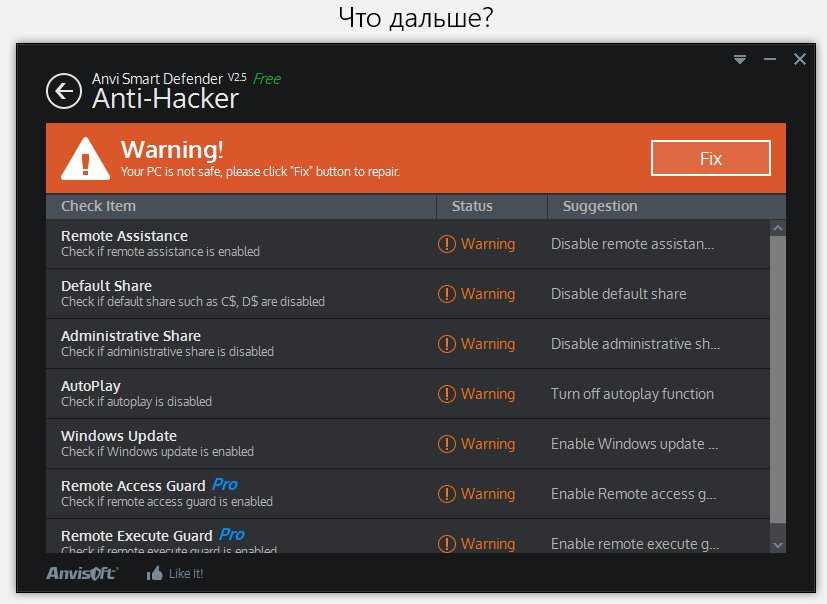This screenshot has height=604, width=827.
Task: Click the Remote Assistance warning status icon
Action: click(x=447, y=244)
